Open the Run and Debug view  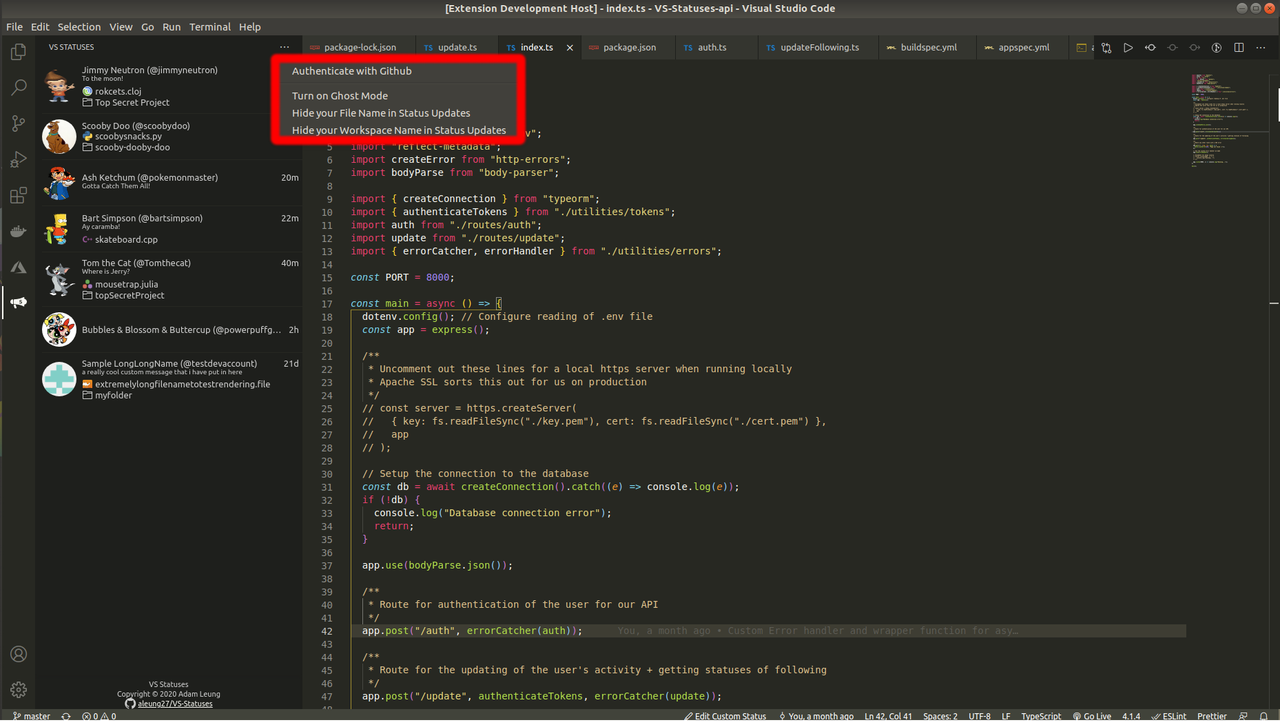pos(18,160)
